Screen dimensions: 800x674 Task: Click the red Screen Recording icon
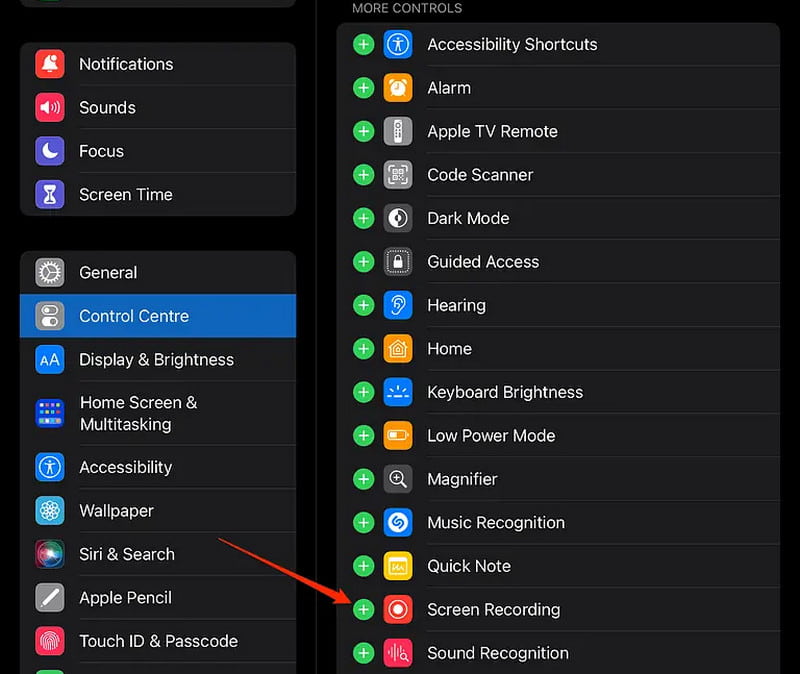pos(398,609)
